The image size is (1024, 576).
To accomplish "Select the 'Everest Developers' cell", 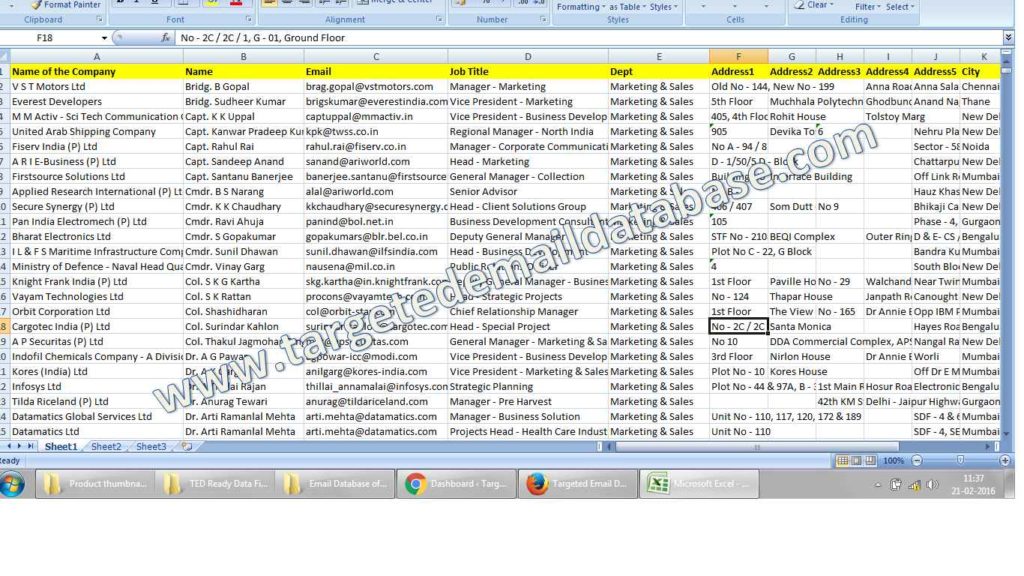I will pos(97,102).
